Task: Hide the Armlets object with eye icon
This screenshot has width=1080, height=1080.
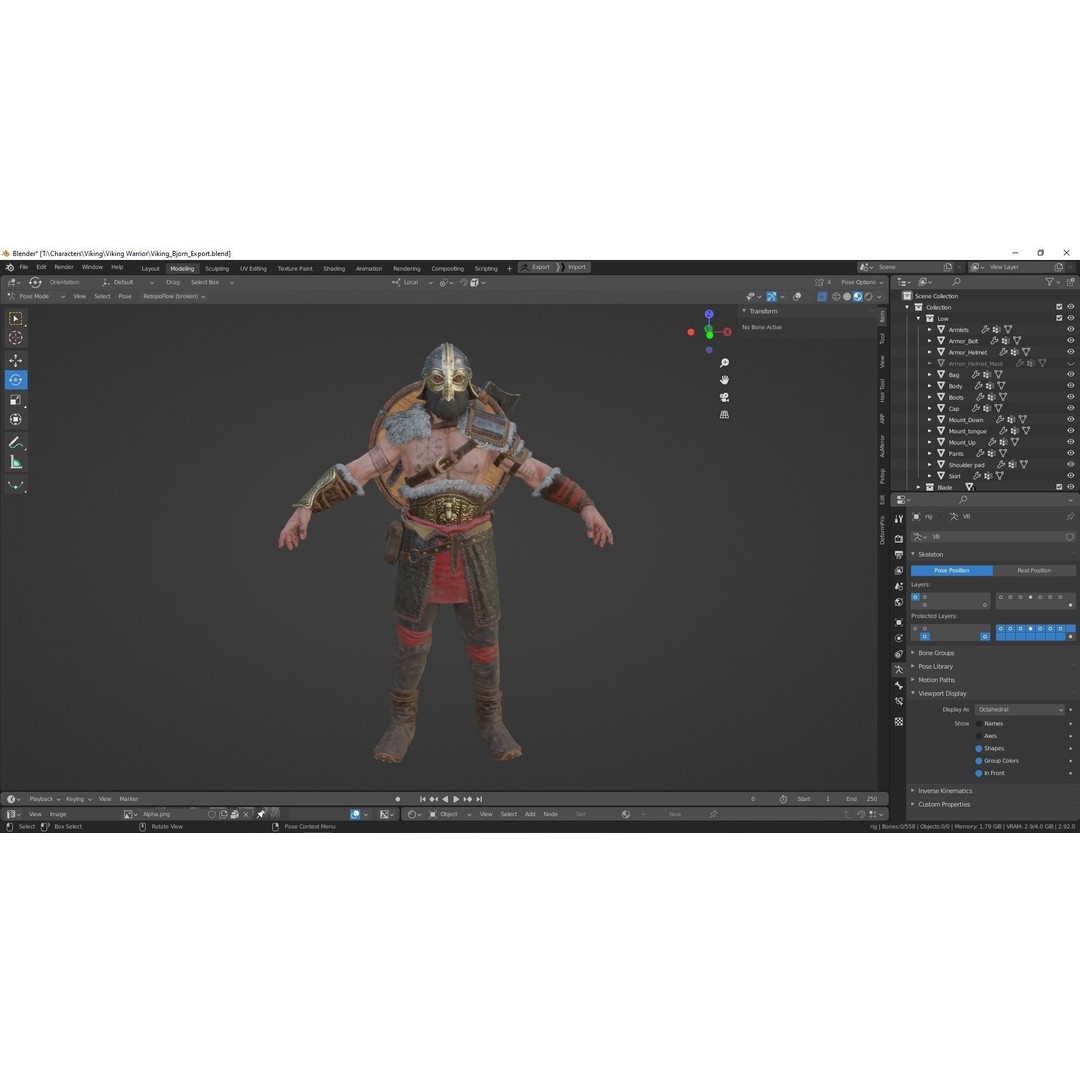Action: coord(1070,329)
